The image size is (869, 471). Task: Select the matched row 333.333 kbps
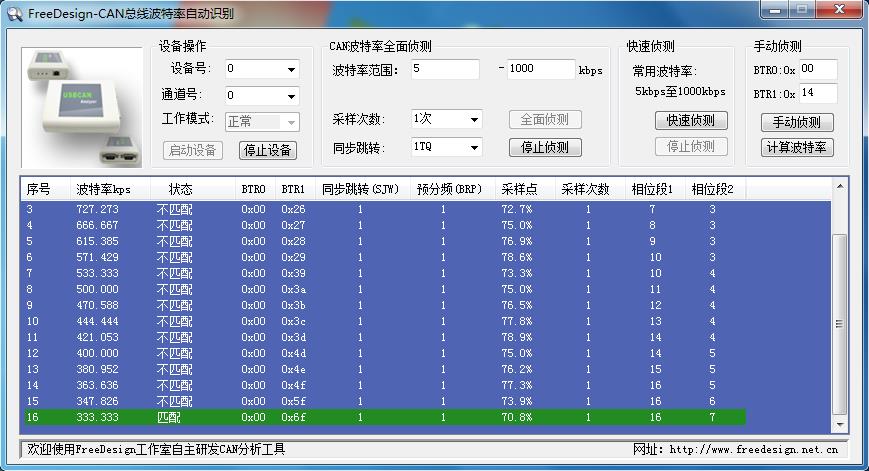coord(384,417)
